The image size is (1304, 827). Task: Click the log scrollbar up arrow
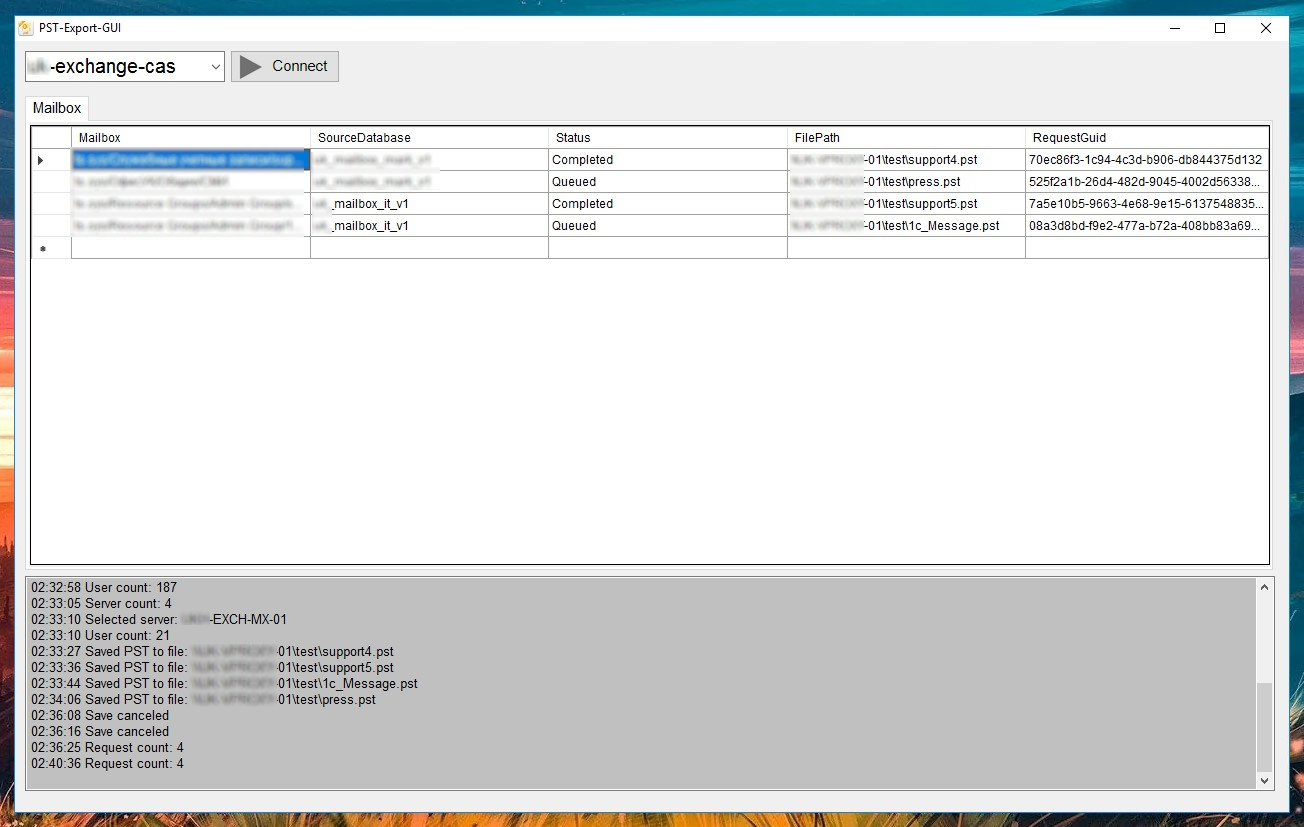coord(1265,587)
